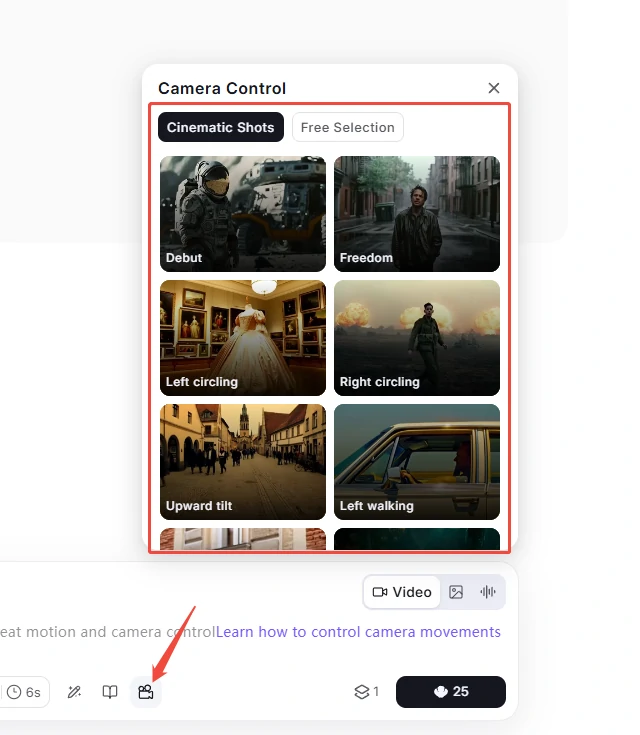Open the 6s duration setting
Screen dimensions: 640x735
(x=24, y=692)
